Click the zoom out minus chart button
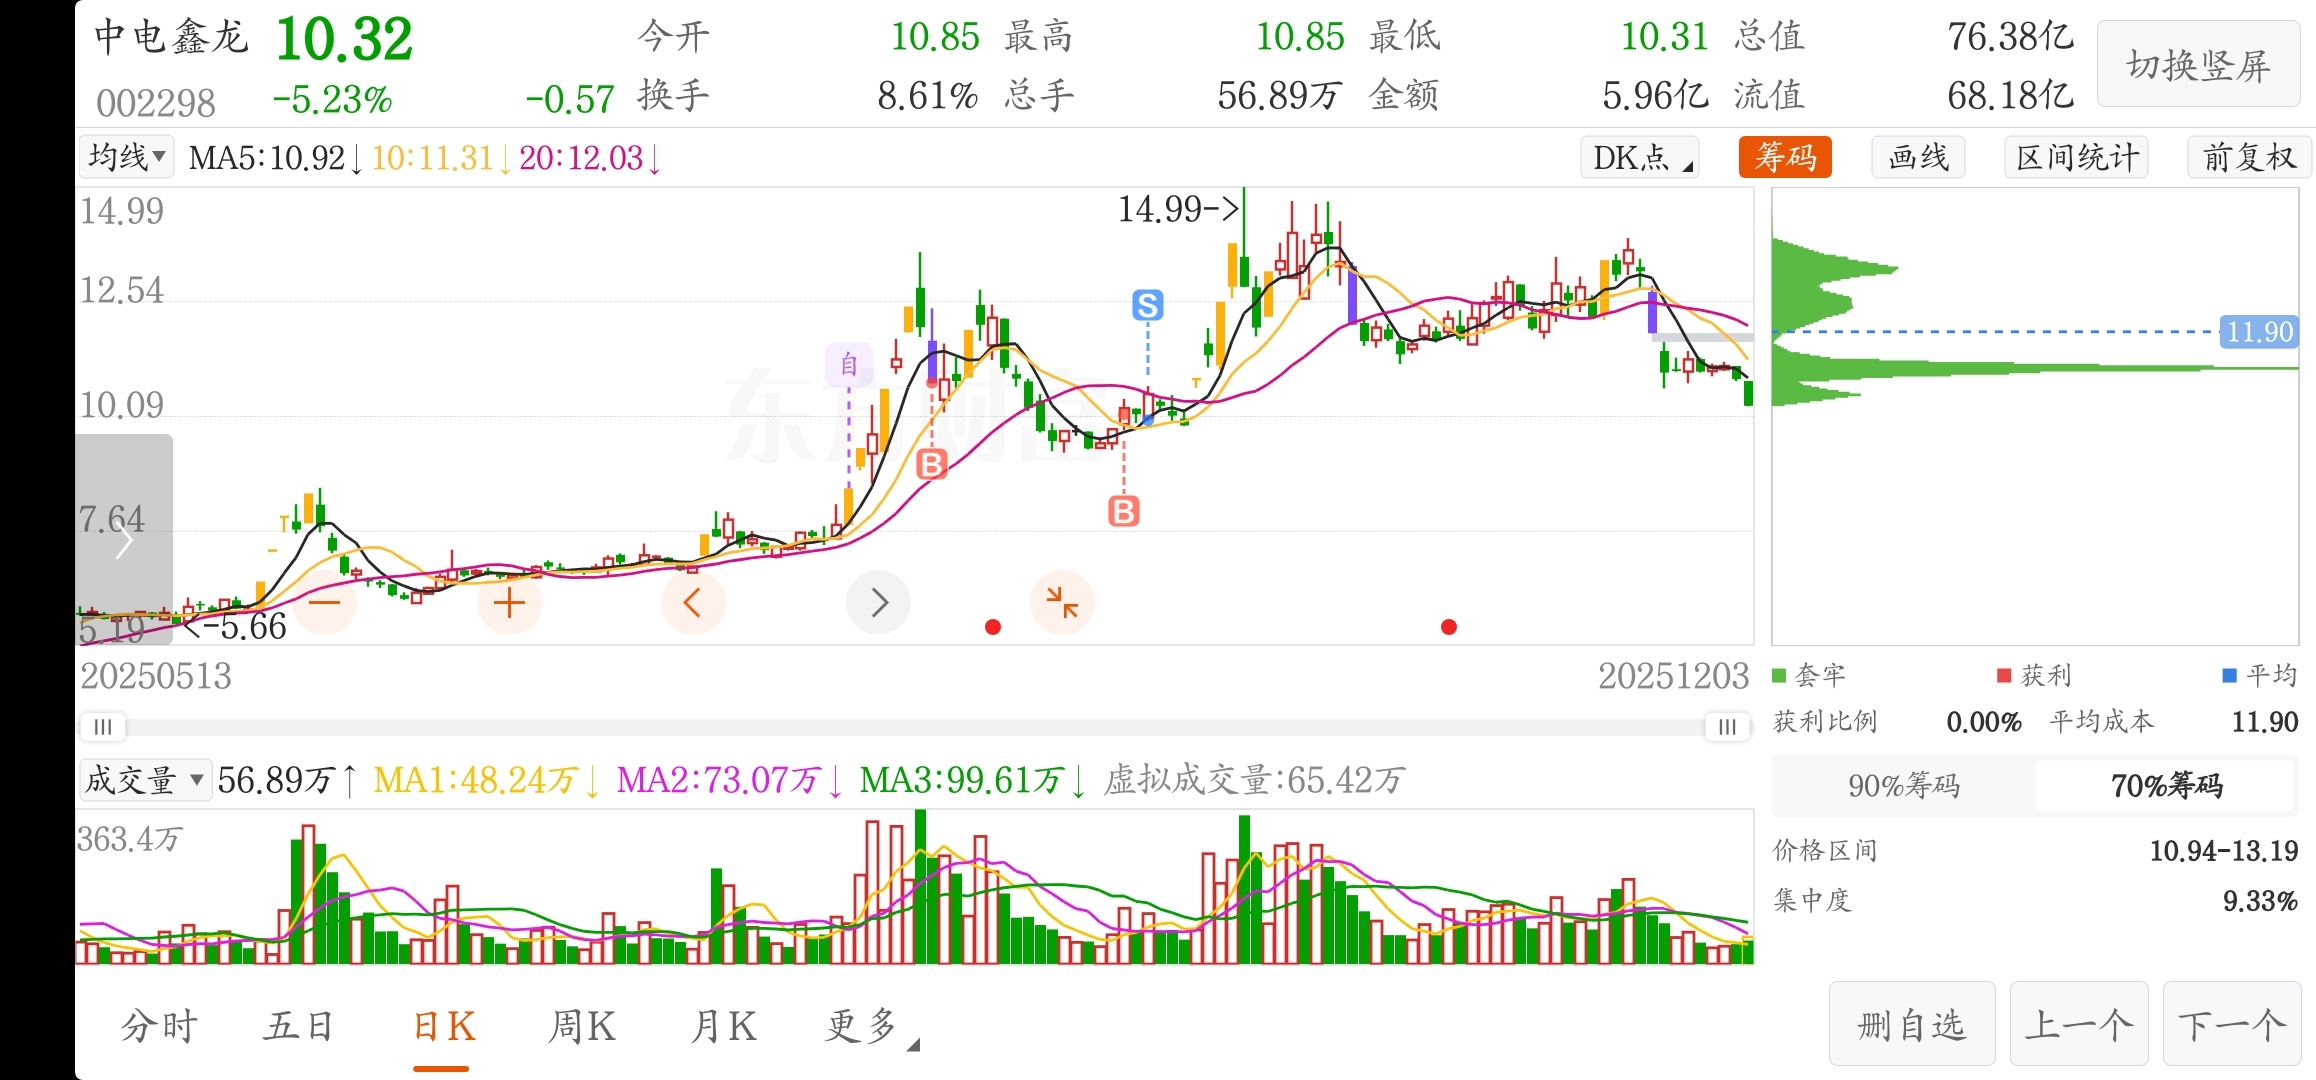 [x=325, y=602]
